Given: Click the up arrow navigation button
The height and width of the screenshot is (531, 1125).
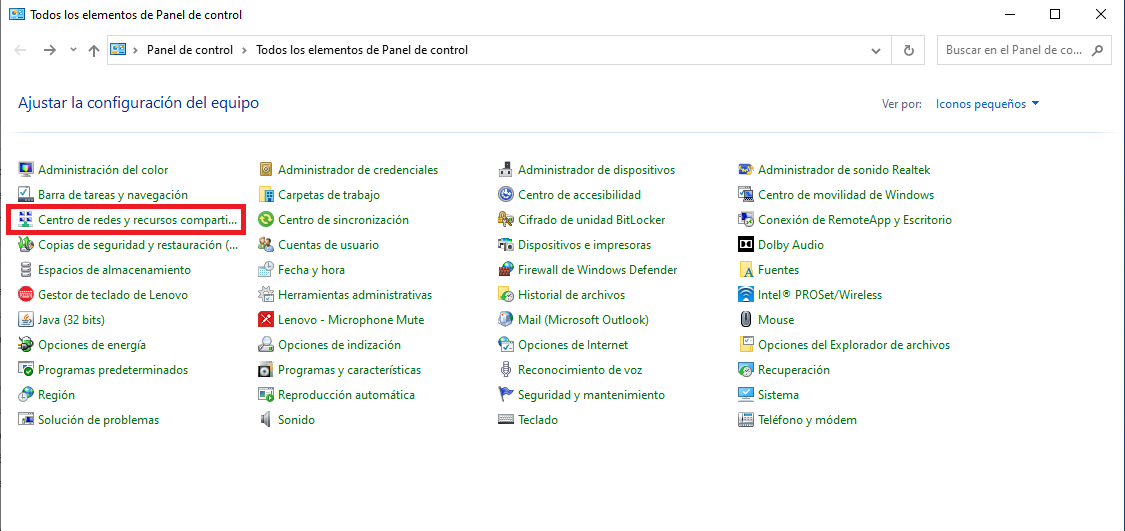Looking at the screenshot, I should pyautogui.click(x=93, y=50).
